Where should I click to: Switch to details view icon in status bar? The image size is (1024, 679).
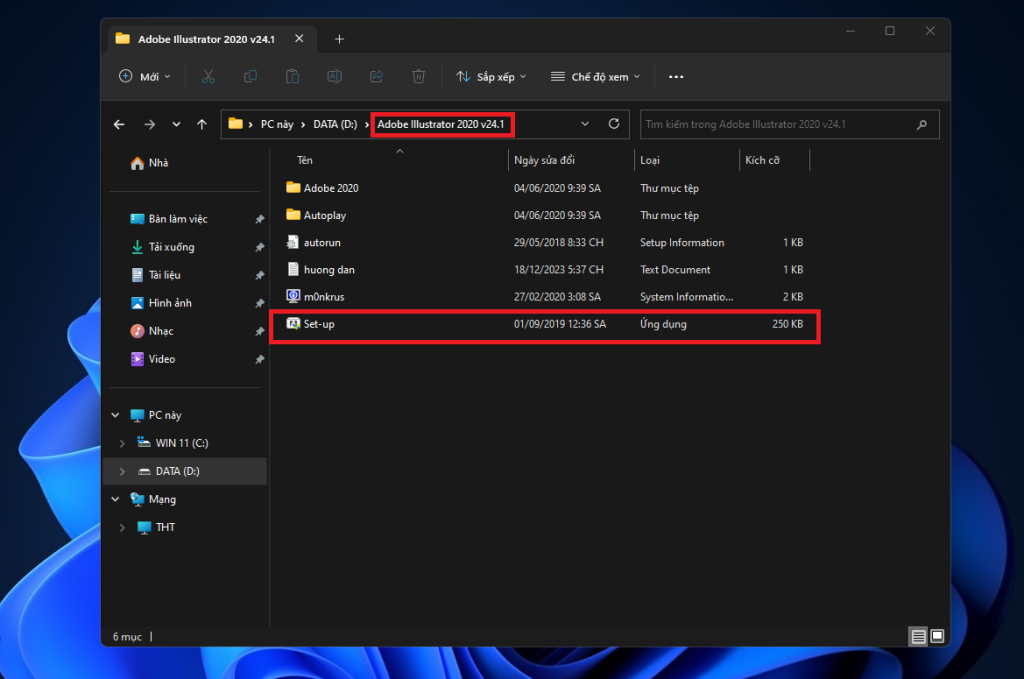[918, 636]
